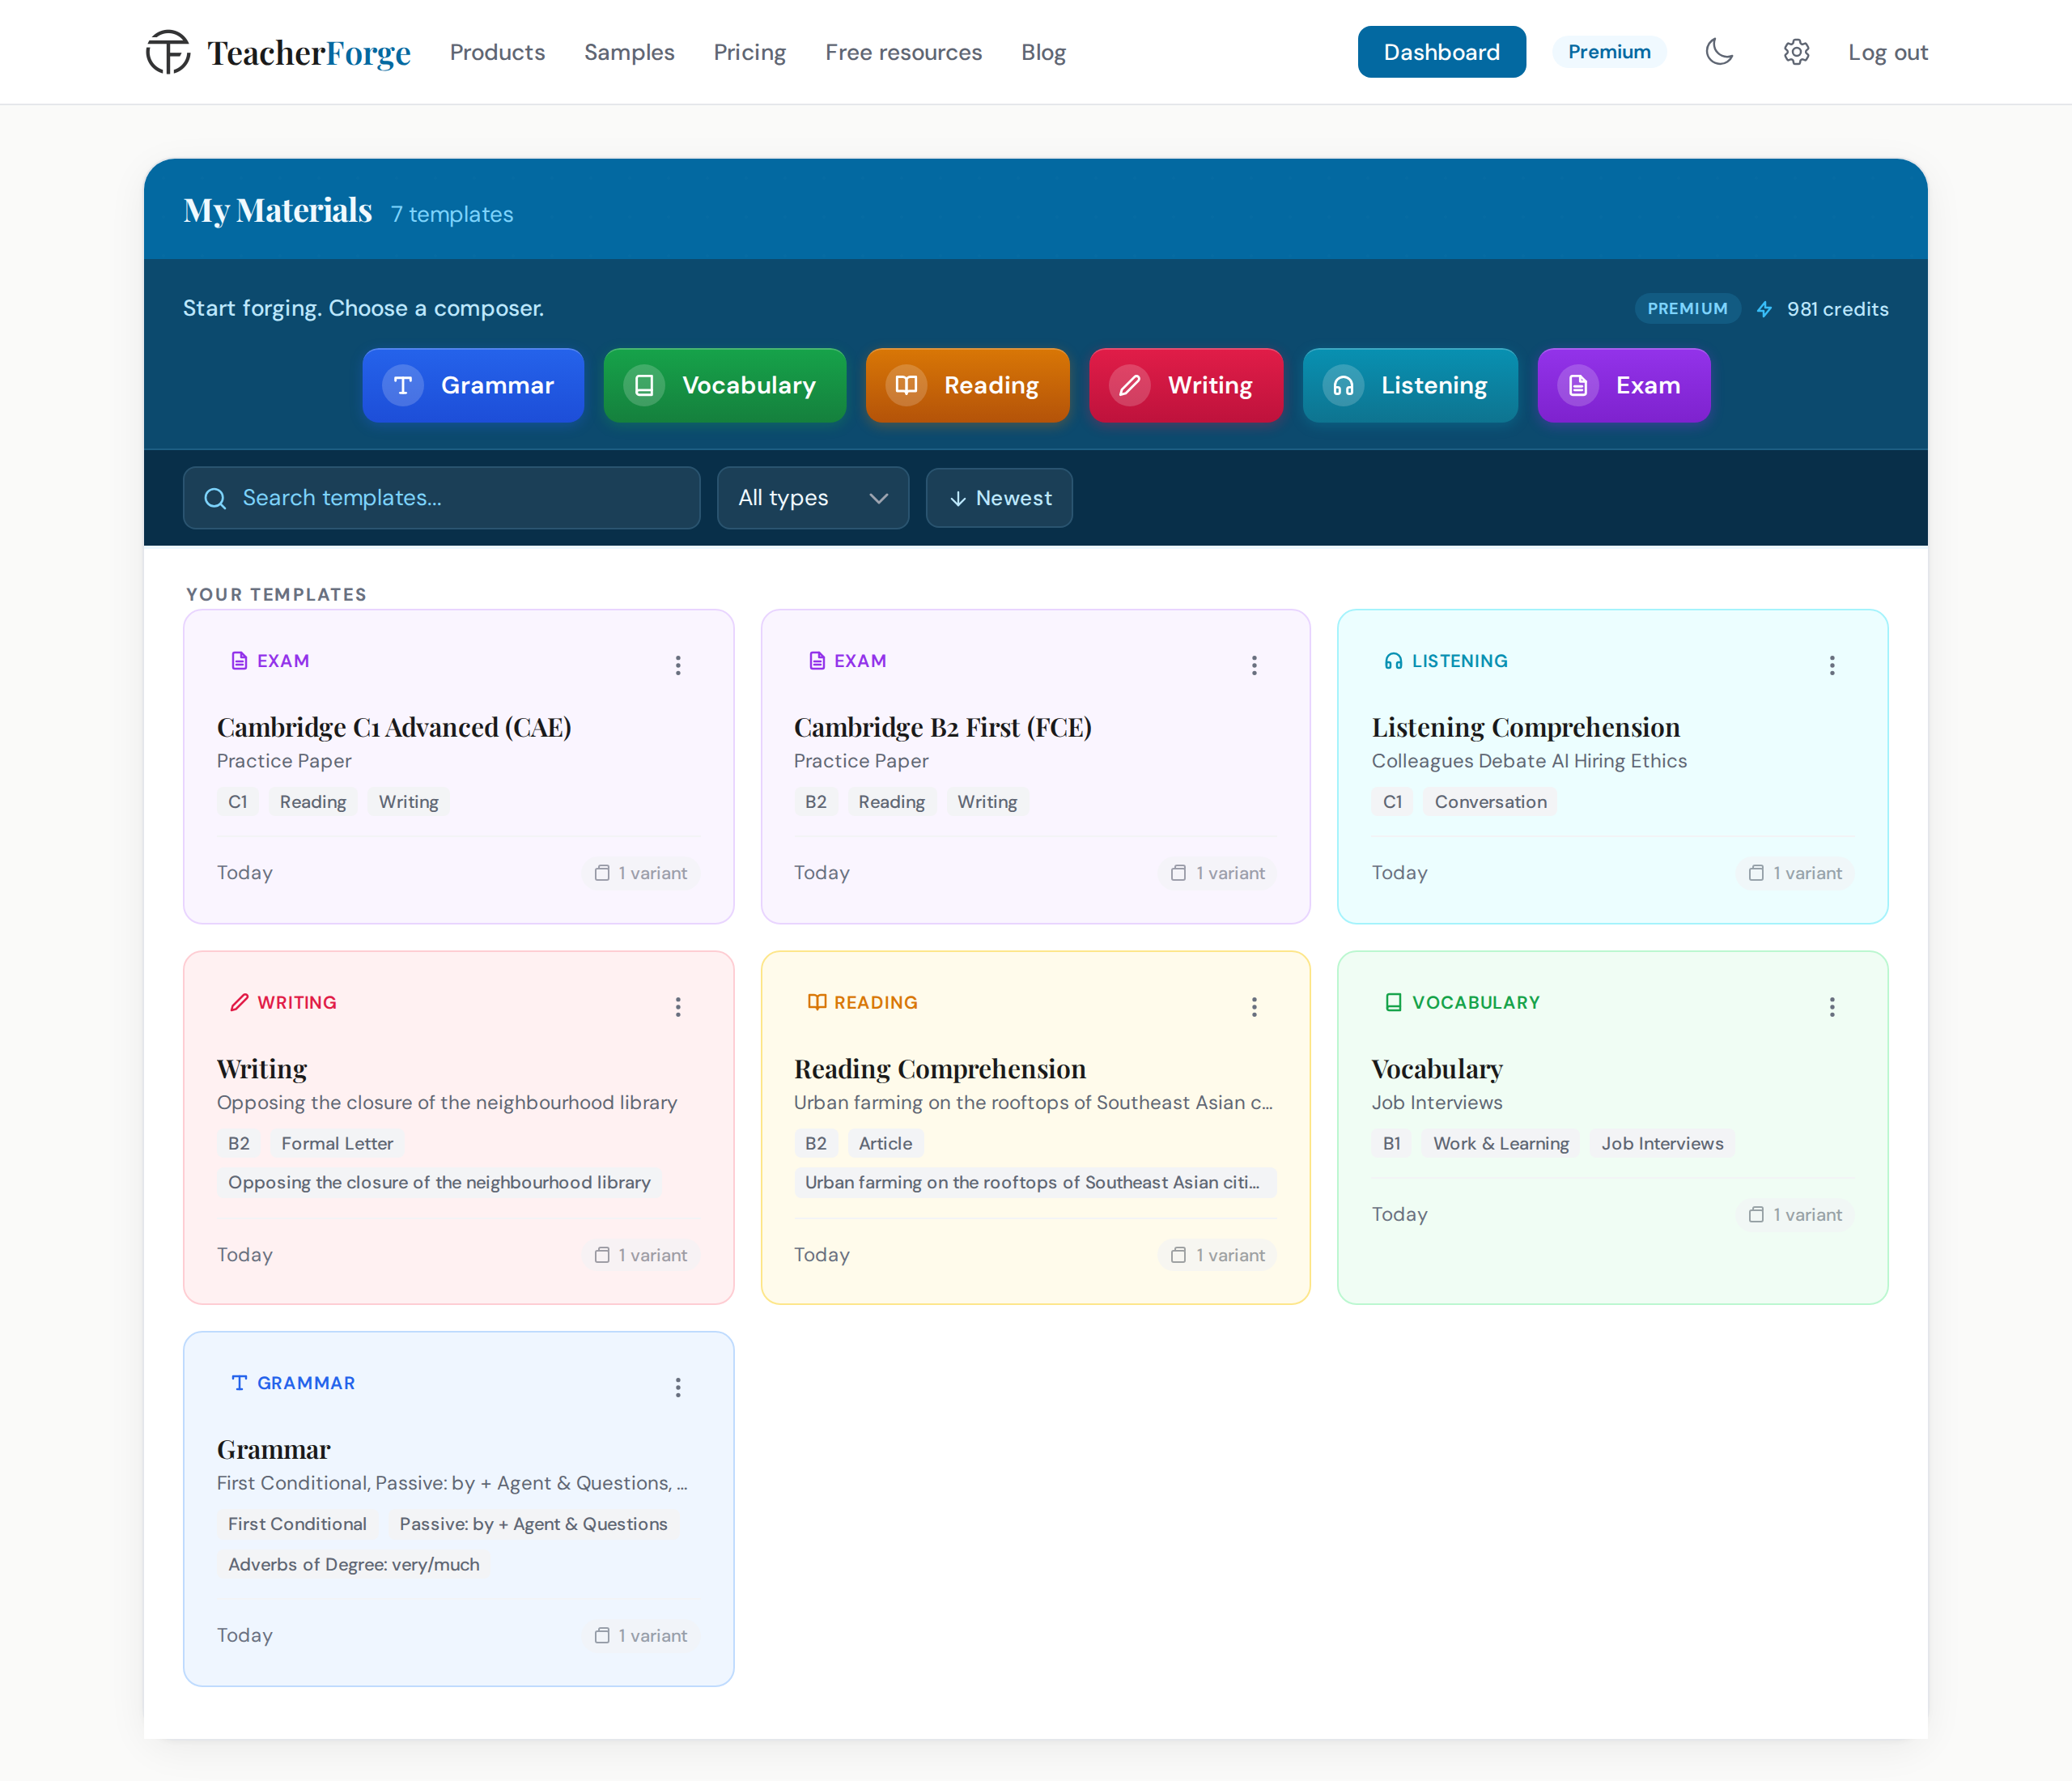Click the lightning credits icon

coord(1764,309)
